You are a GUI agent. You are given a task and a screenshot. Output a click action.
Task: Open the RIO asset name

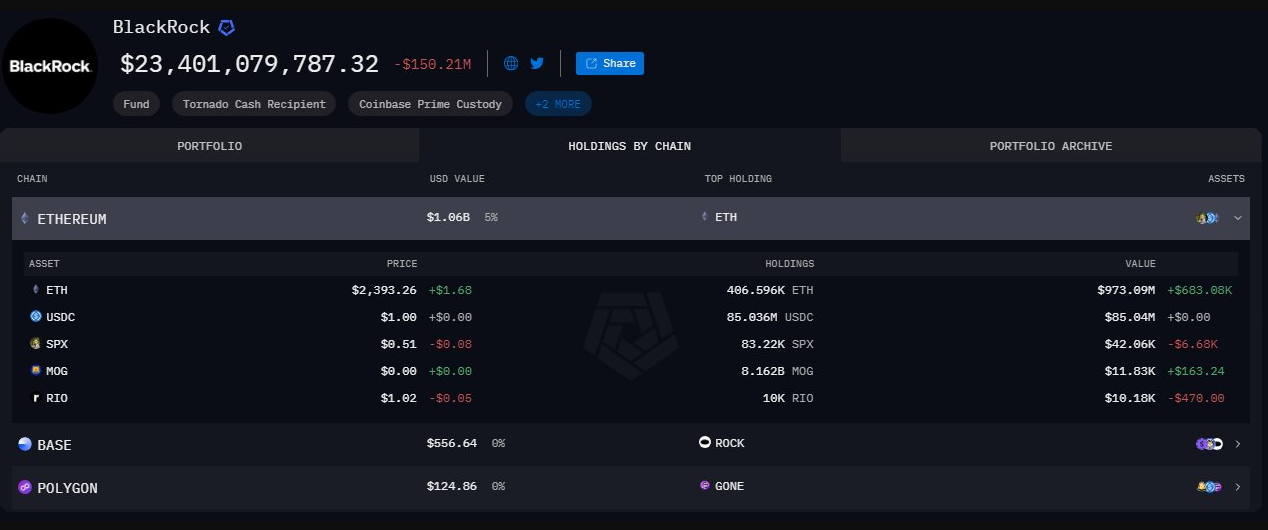(57, 398)
